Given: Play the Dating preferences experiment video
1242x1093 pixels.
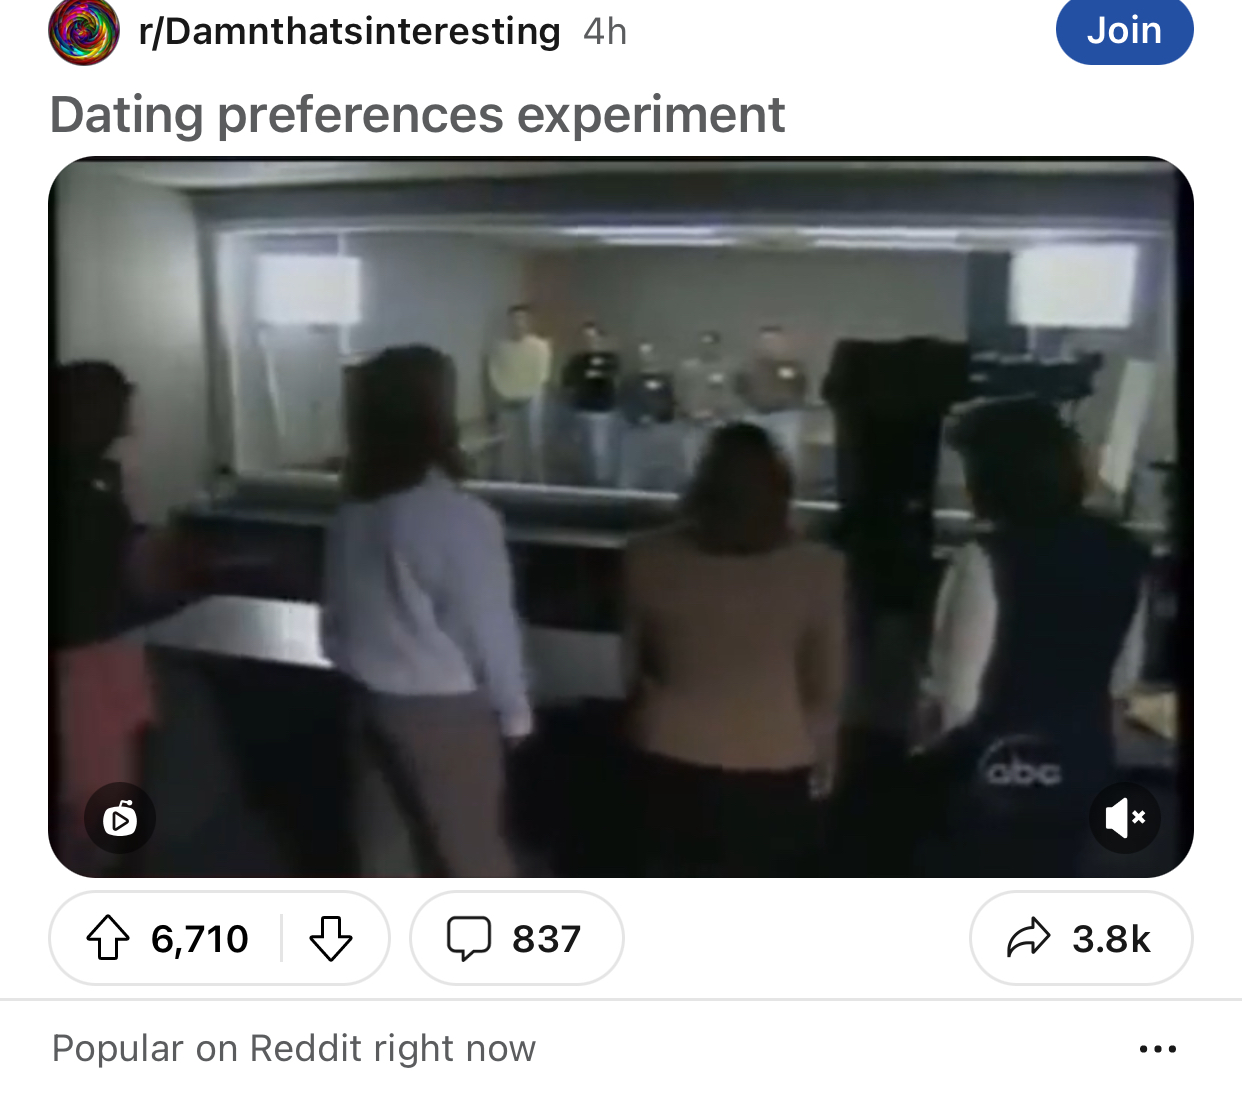Looking at the screenshot, I should click(x=621, y=517).
